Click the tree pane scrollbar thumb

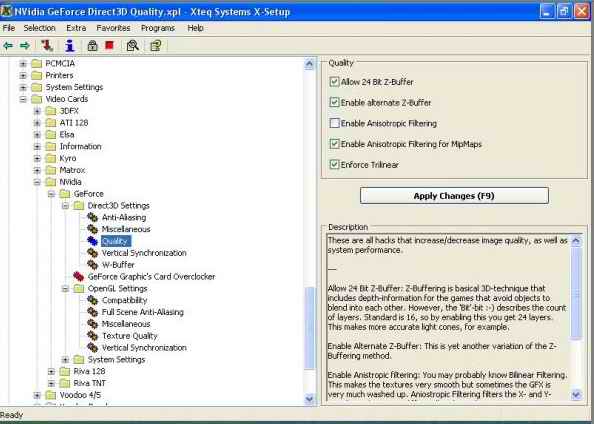(x=310, y=328)
